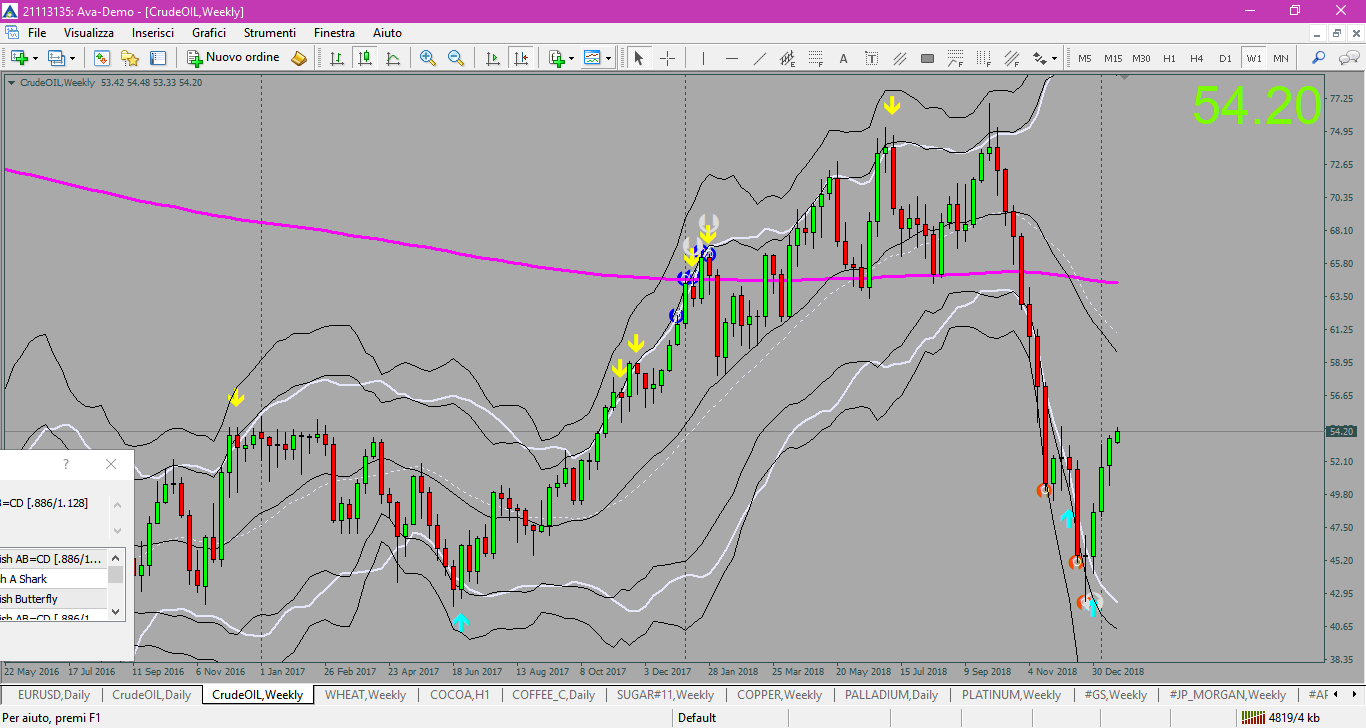
Task: Open the Grafici menu
Action: pos(209,33)
